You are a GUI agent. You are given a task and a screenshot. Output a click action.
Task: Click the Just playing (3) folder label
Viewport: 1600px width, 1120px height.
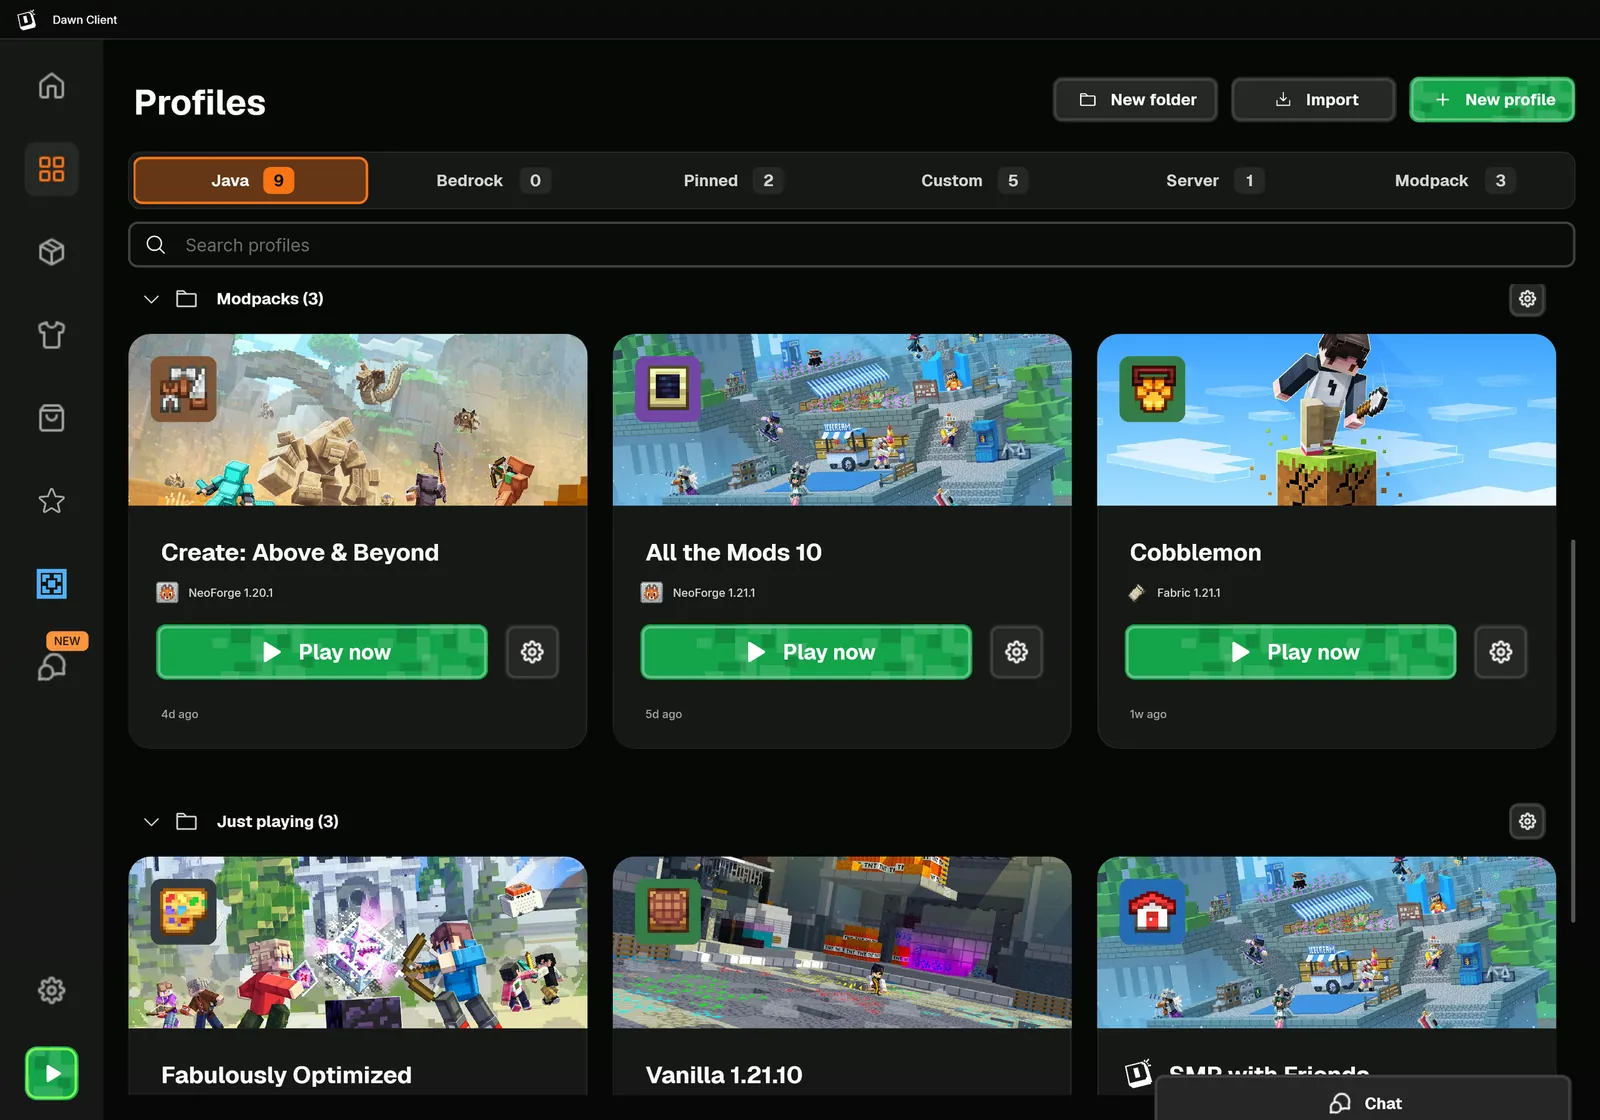point(277,822)
